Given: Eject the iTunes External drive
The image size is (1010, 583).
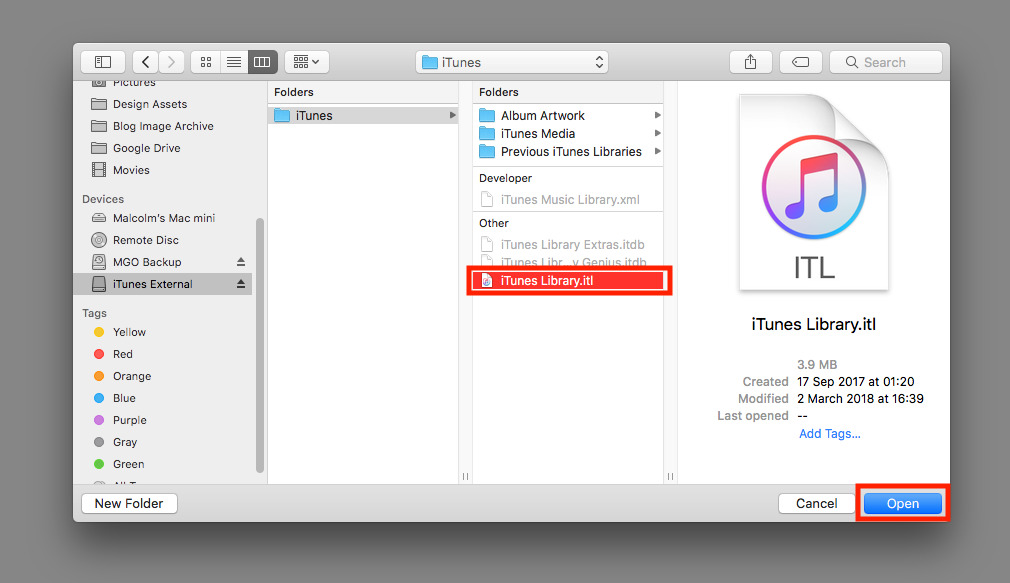Looking at the screenshot, I should click(x=241, y=284).
